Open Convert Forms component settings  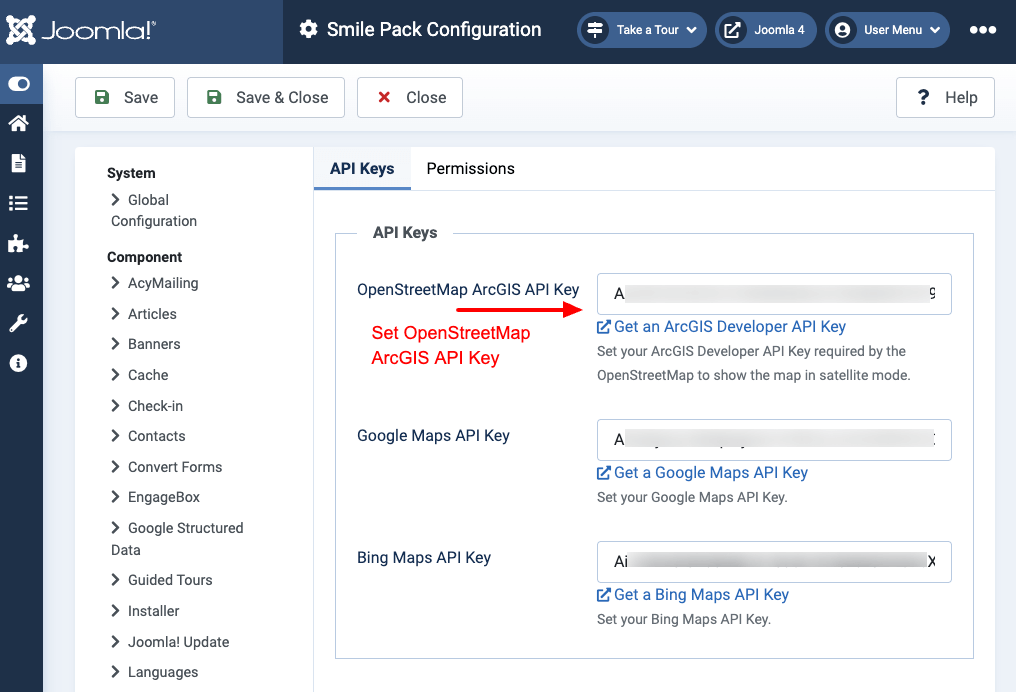(167, 467)
